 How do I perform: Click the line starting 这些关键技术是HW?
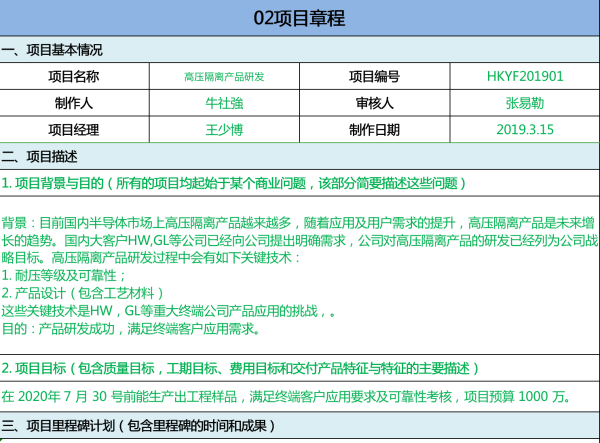(x=168, y=311)
